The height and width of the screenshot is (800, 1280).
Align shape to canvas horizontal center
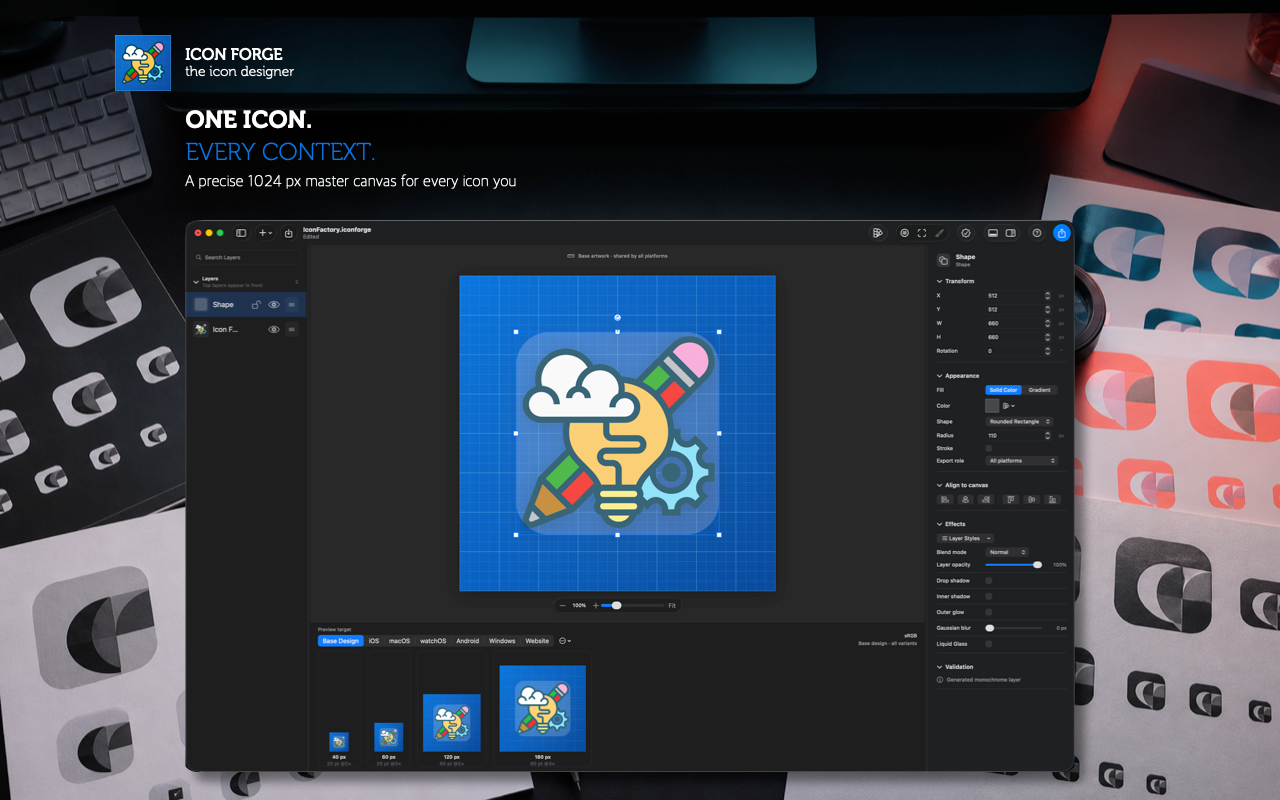coord(965,499)
